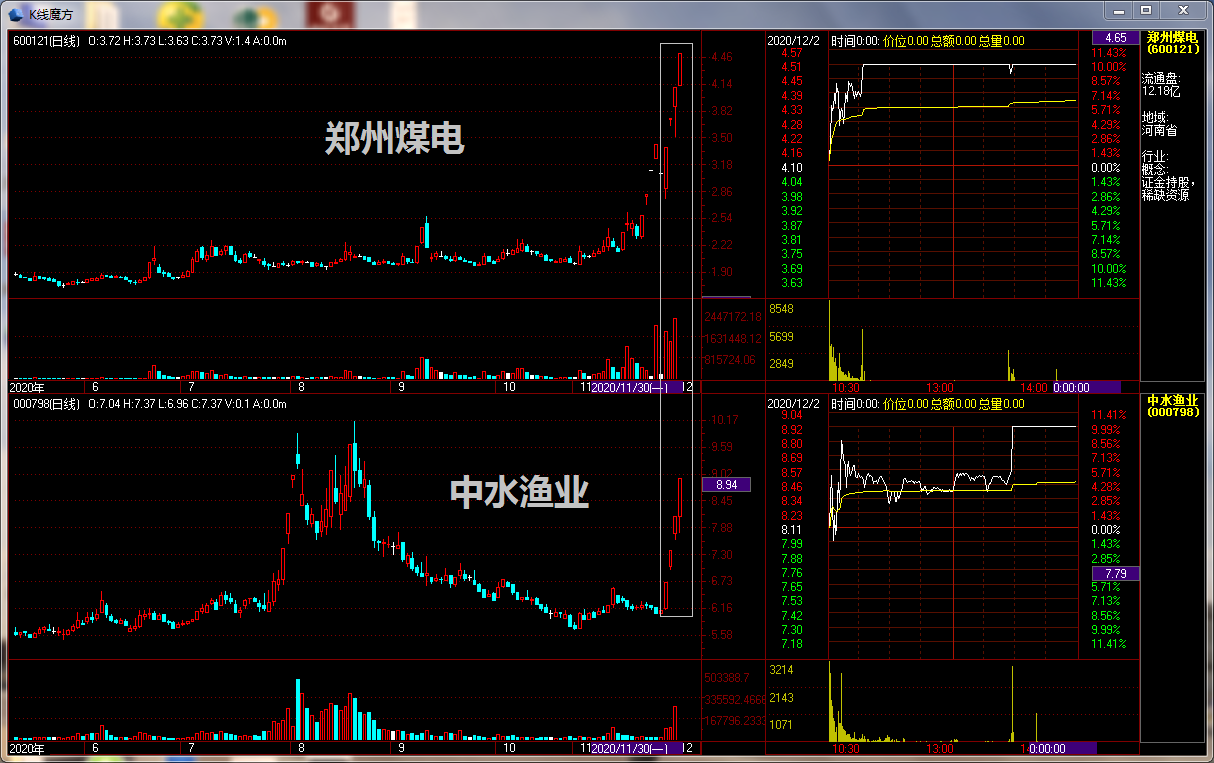Click the white 8.11 reference price
Screen dimensions: 1214x763
[791, 529]
